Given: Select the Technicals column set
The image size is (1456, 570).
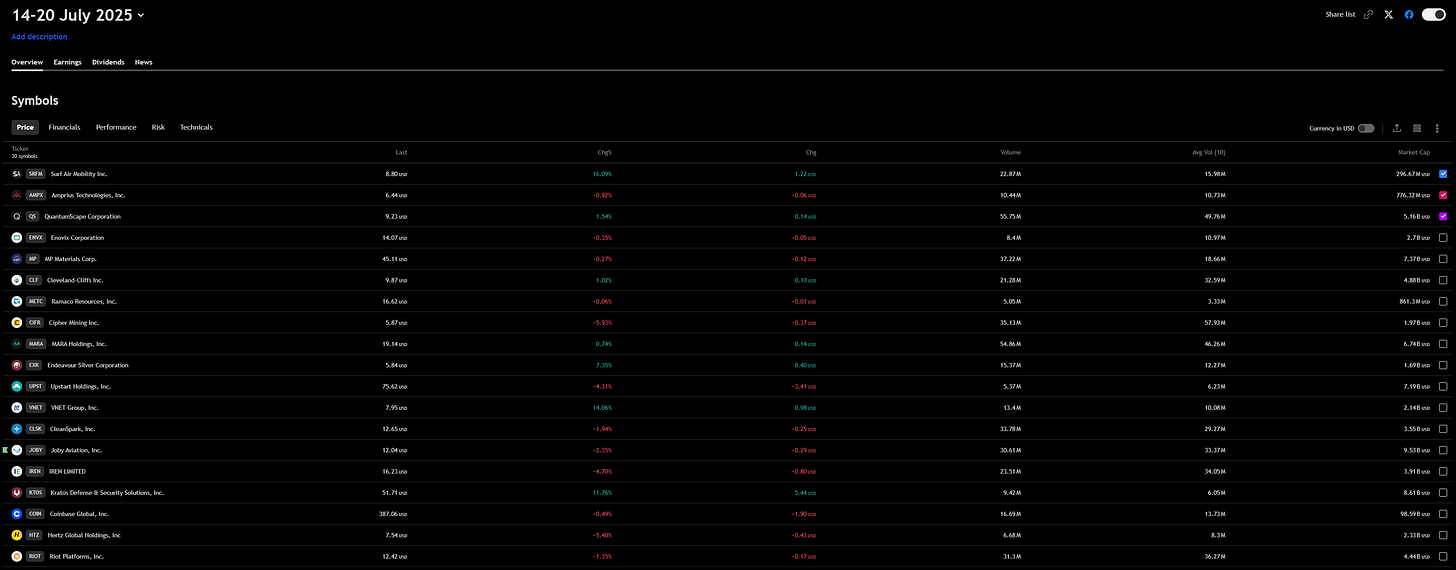Looking at the screenshot, I should click(x=196, y=127).
